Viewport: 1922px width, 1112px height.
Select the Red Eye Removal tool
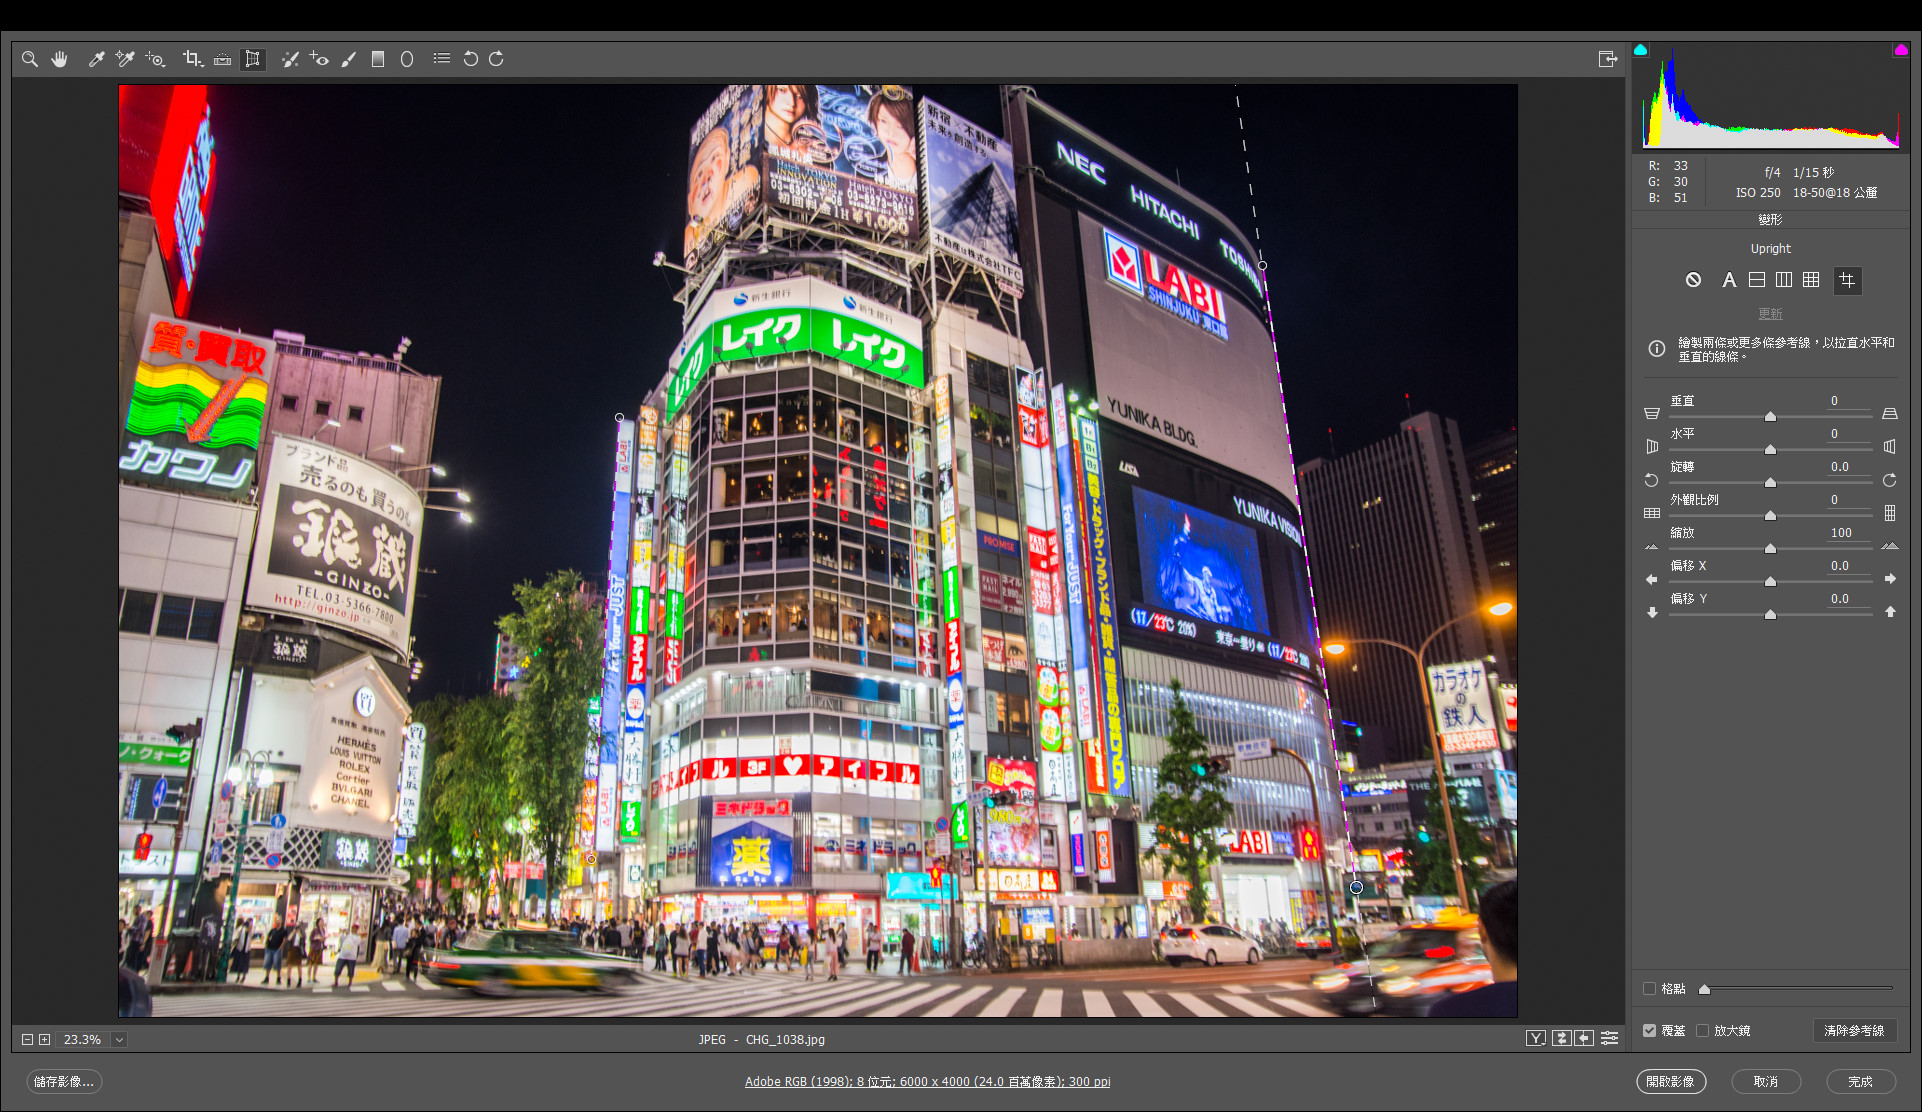pyautogui.click(x=319, y=59)
